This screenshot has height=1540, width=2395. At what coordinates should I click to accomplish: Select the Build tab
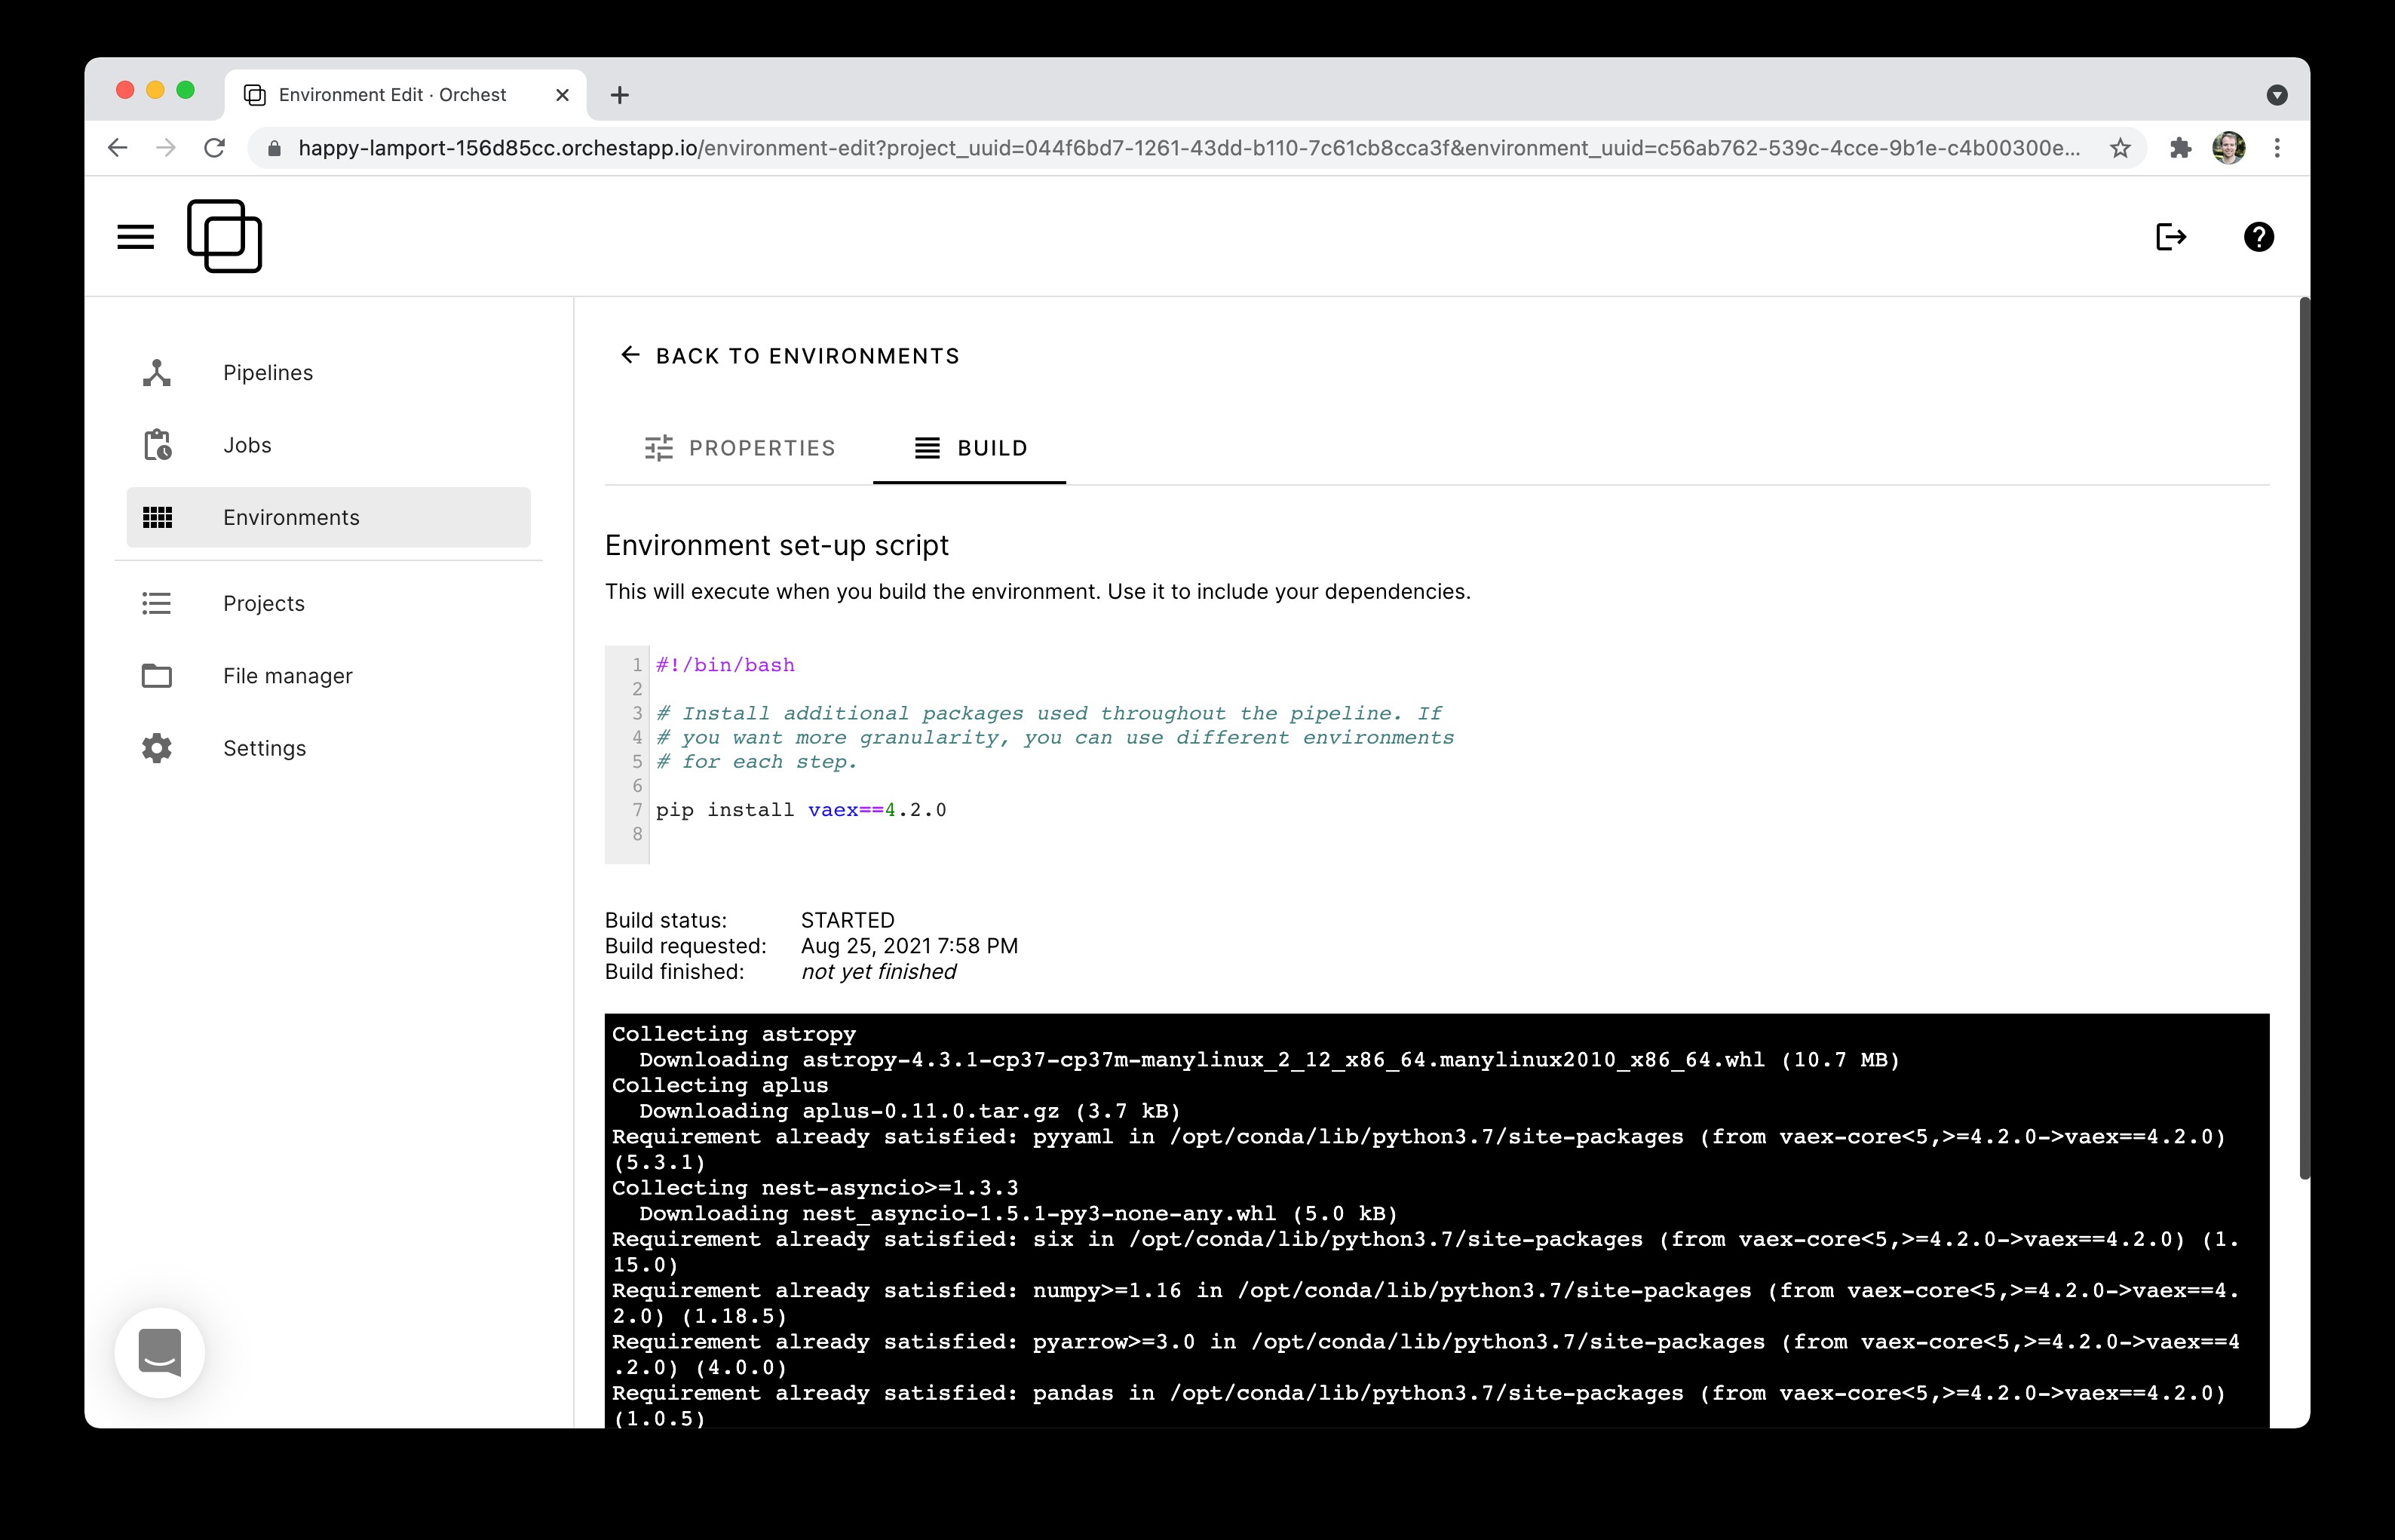coord(969,448)
